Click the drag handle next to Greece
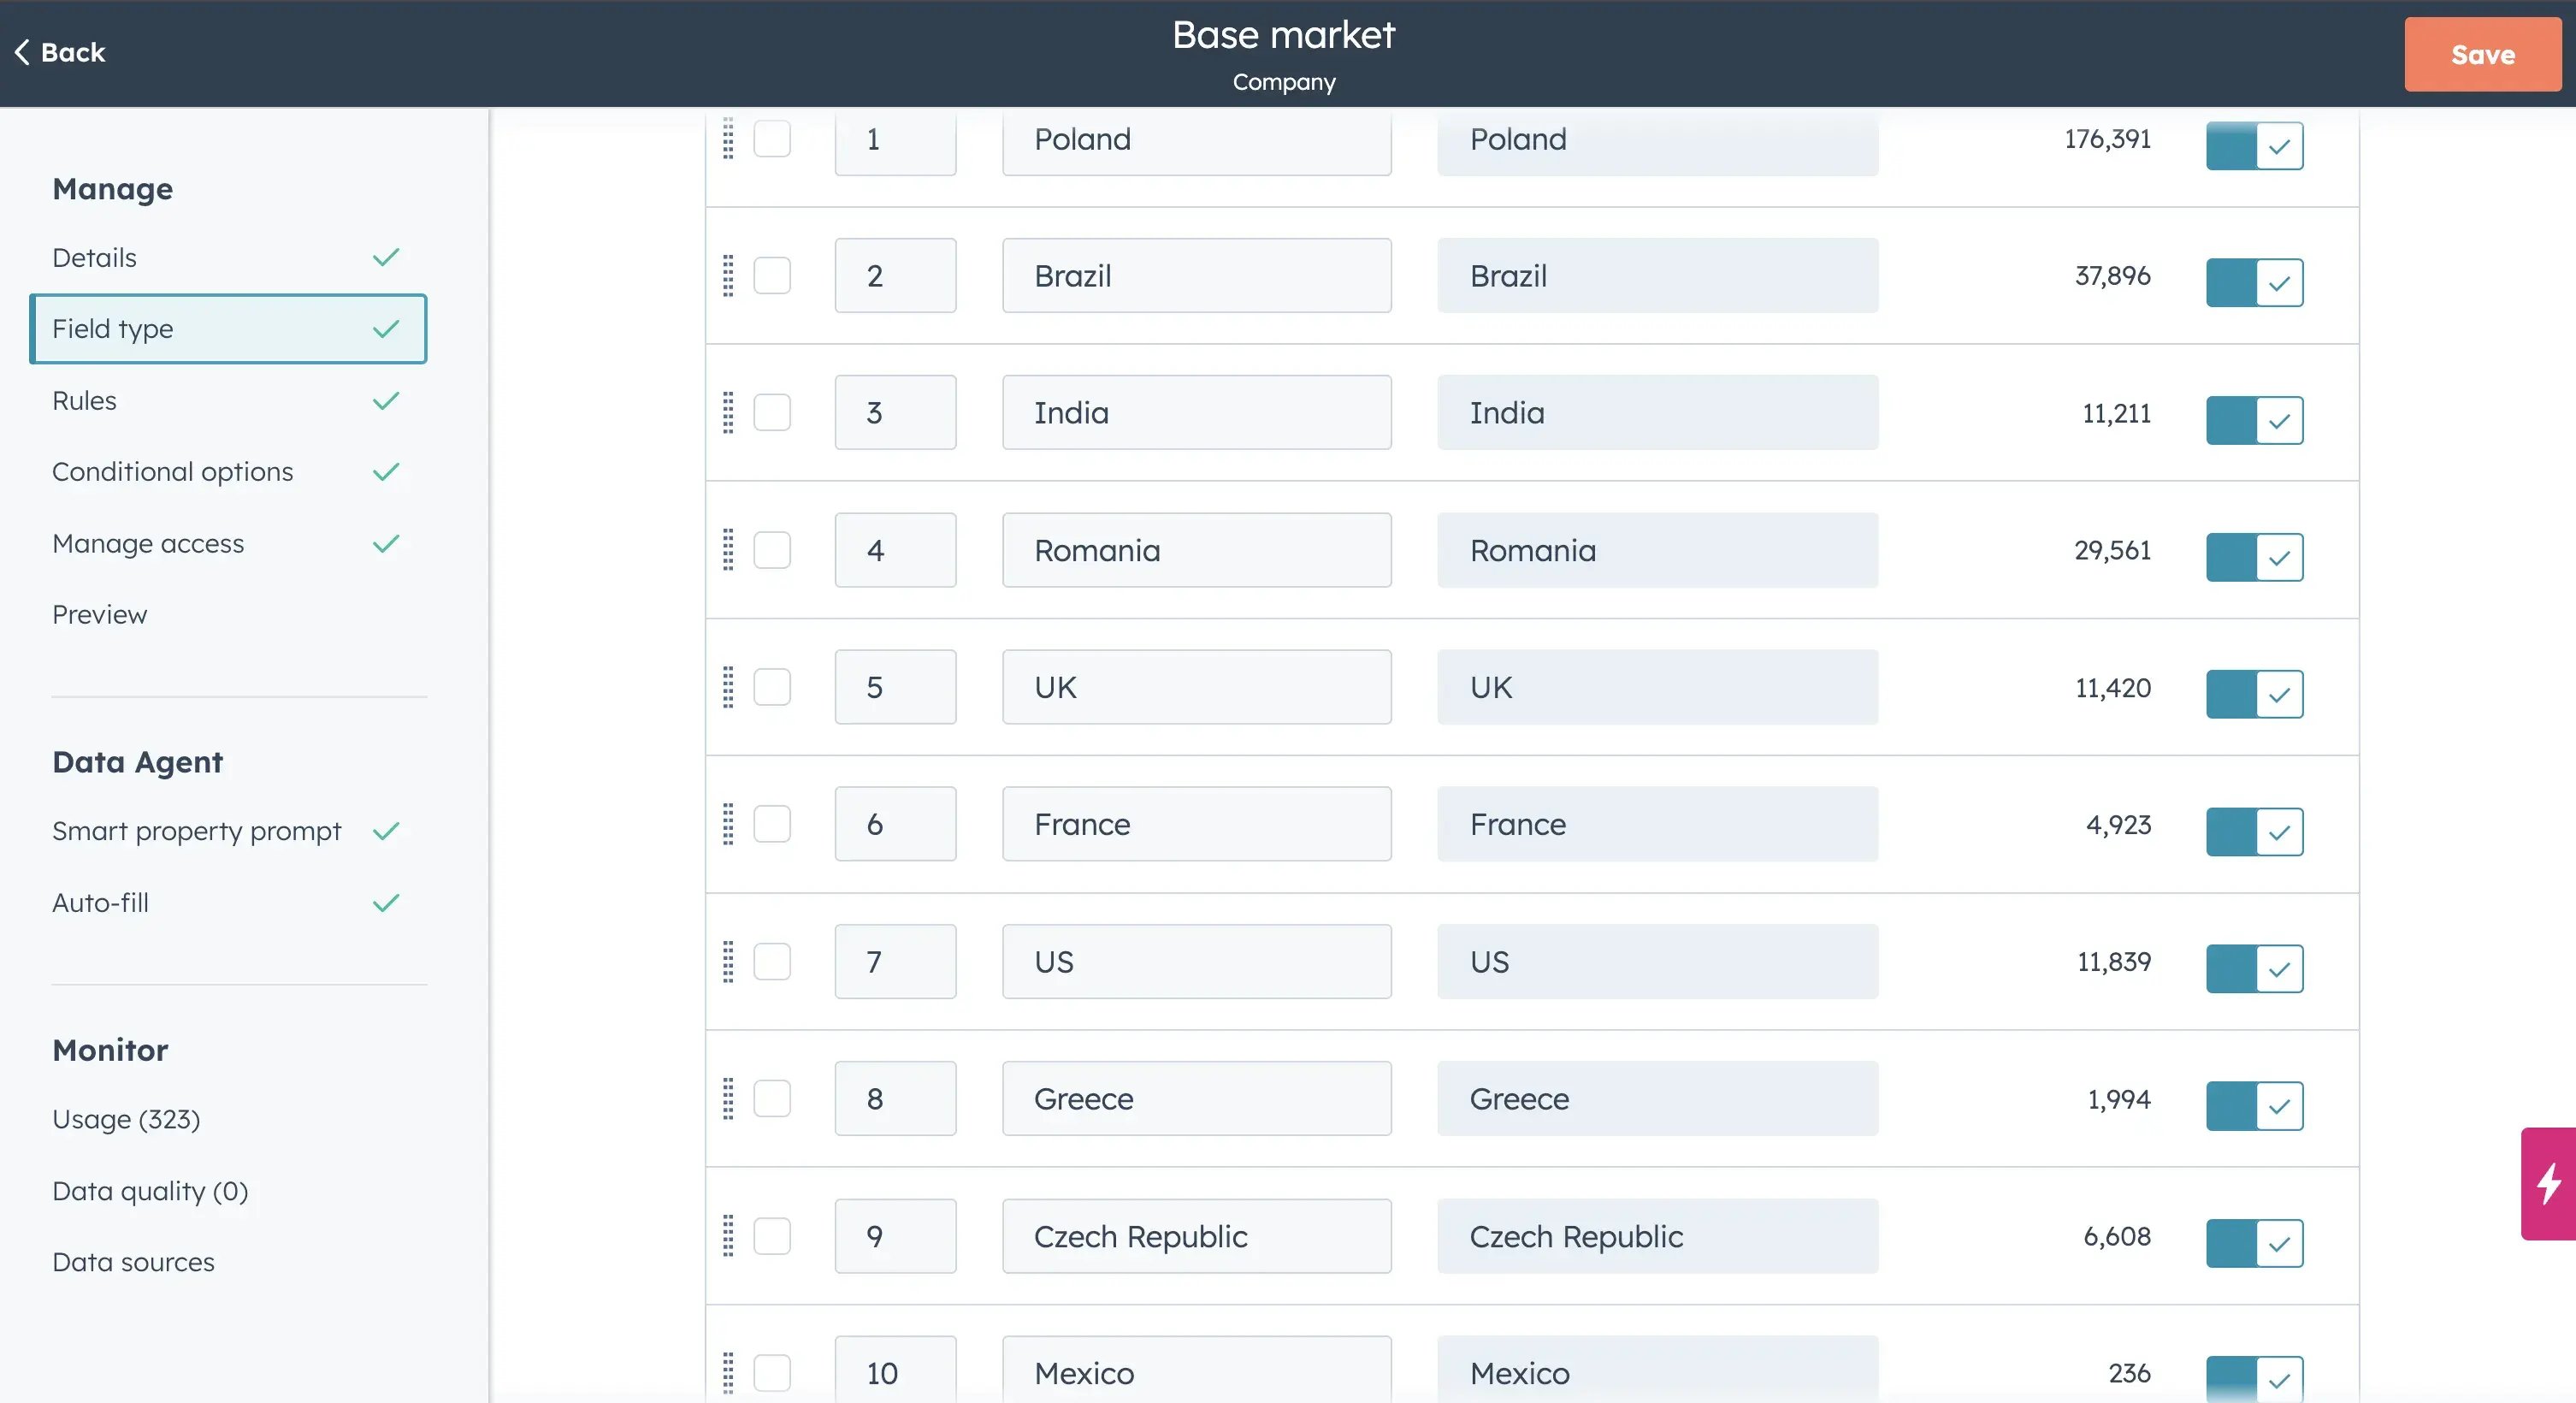Image resolution: width=2576 pixels, height=1403 pixels. coord(728,1099)
